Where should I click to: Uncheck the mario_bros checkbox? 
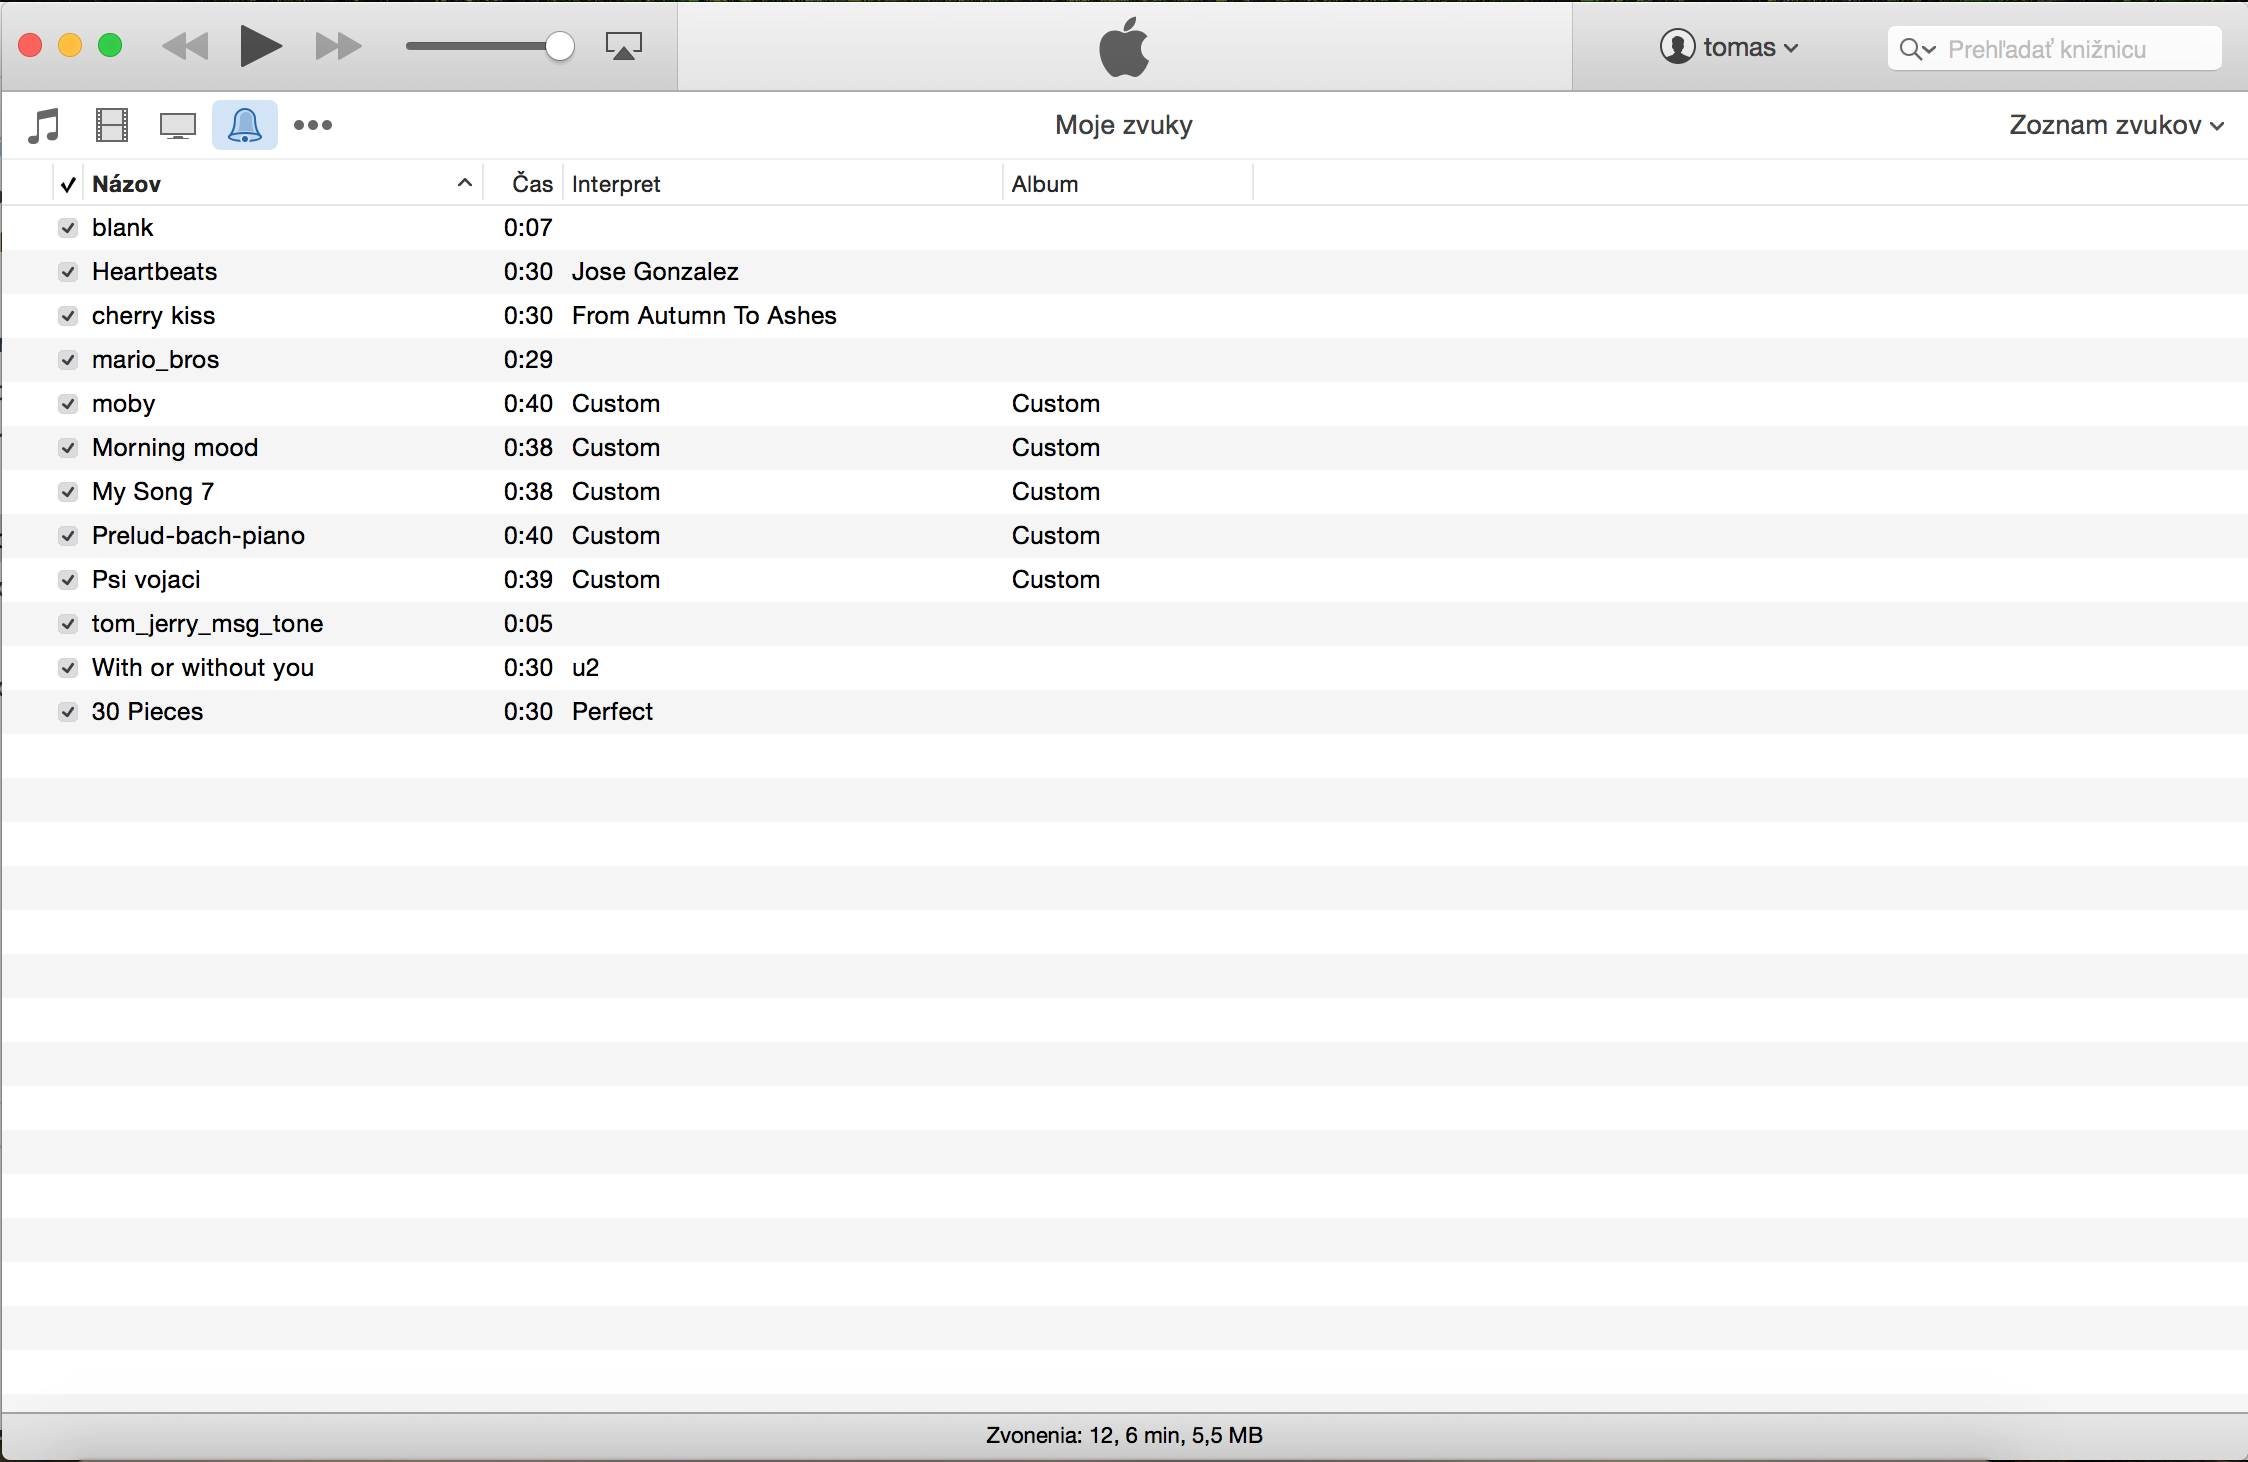tap(68, 360)
